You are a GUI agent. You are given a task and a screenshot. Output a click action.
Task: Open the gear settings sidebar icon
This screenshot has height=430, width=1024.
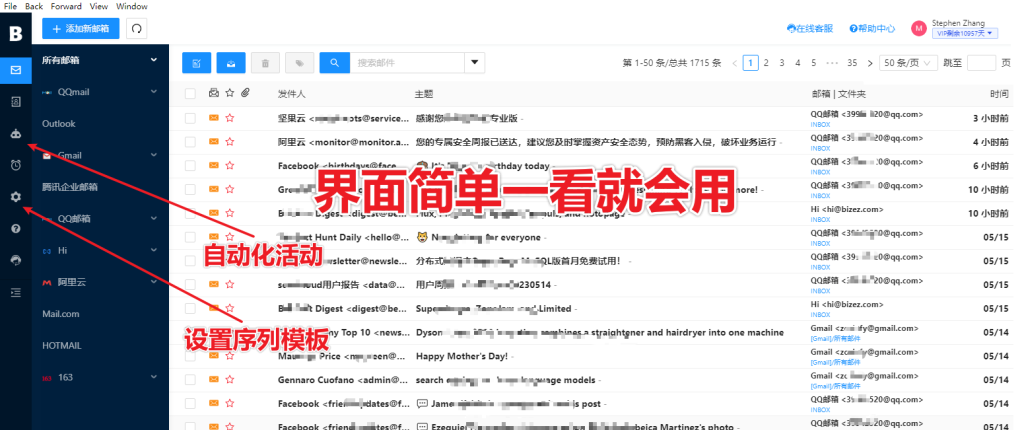point(16,197)
